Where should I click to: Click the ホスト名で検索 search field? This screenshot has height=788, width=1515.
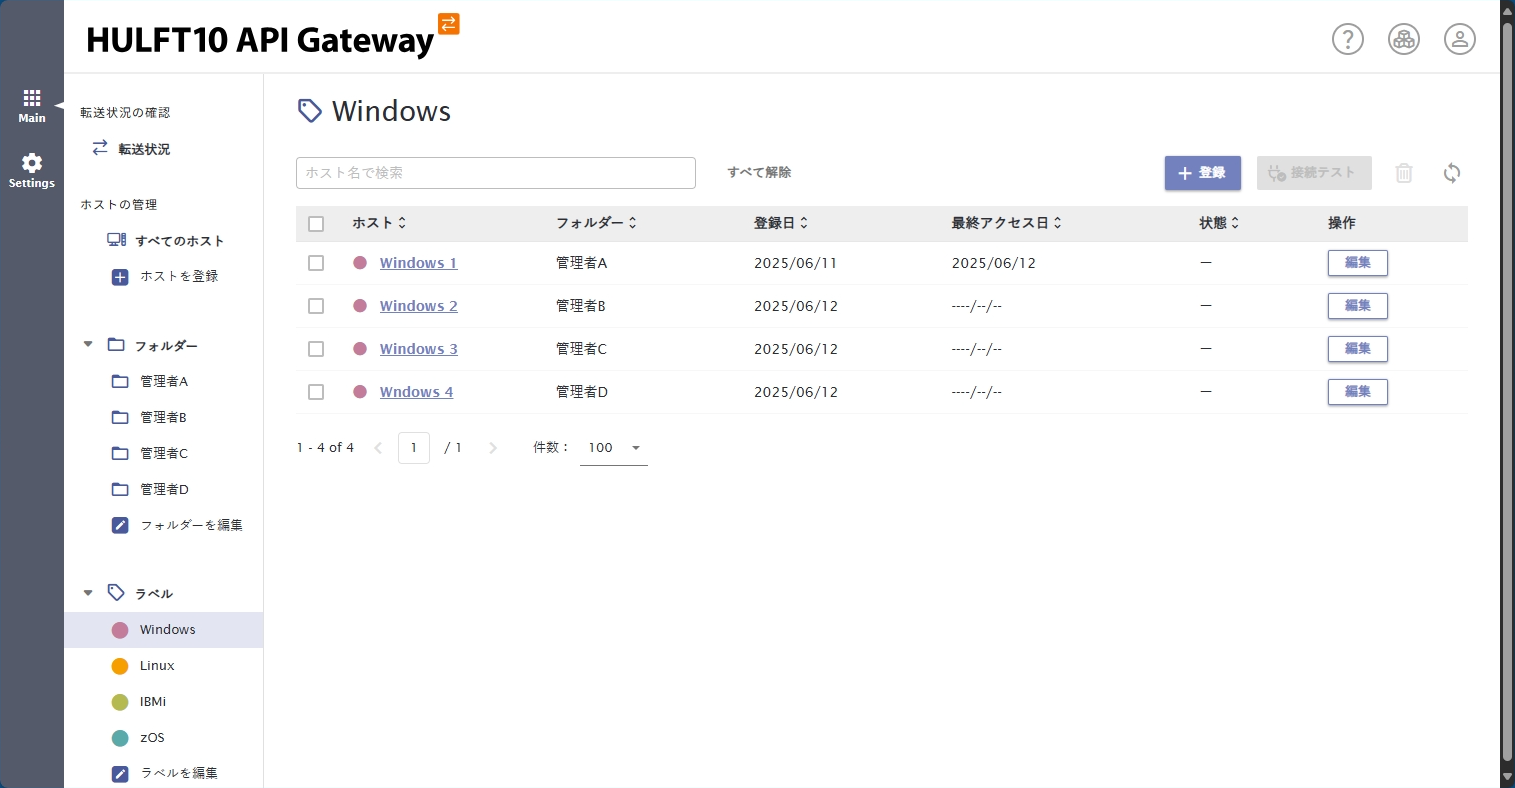(x=496, y=173)
